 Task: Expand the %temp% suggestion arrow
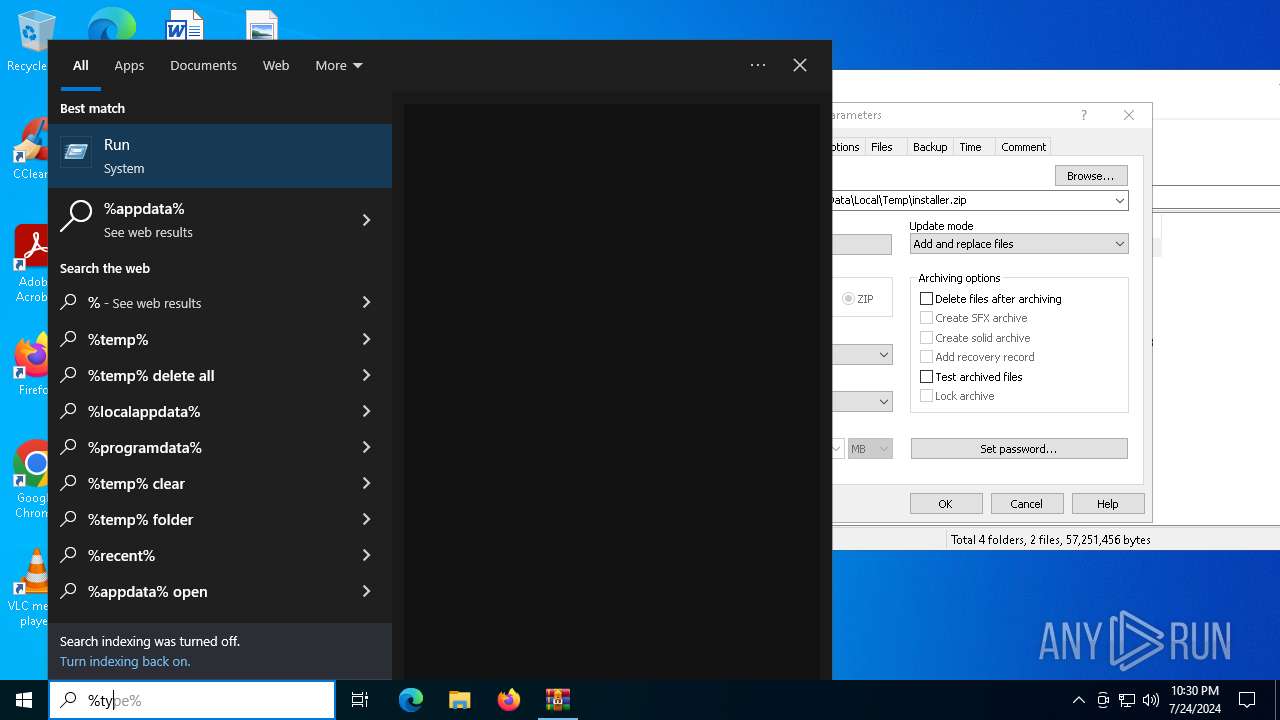[366, 340]
